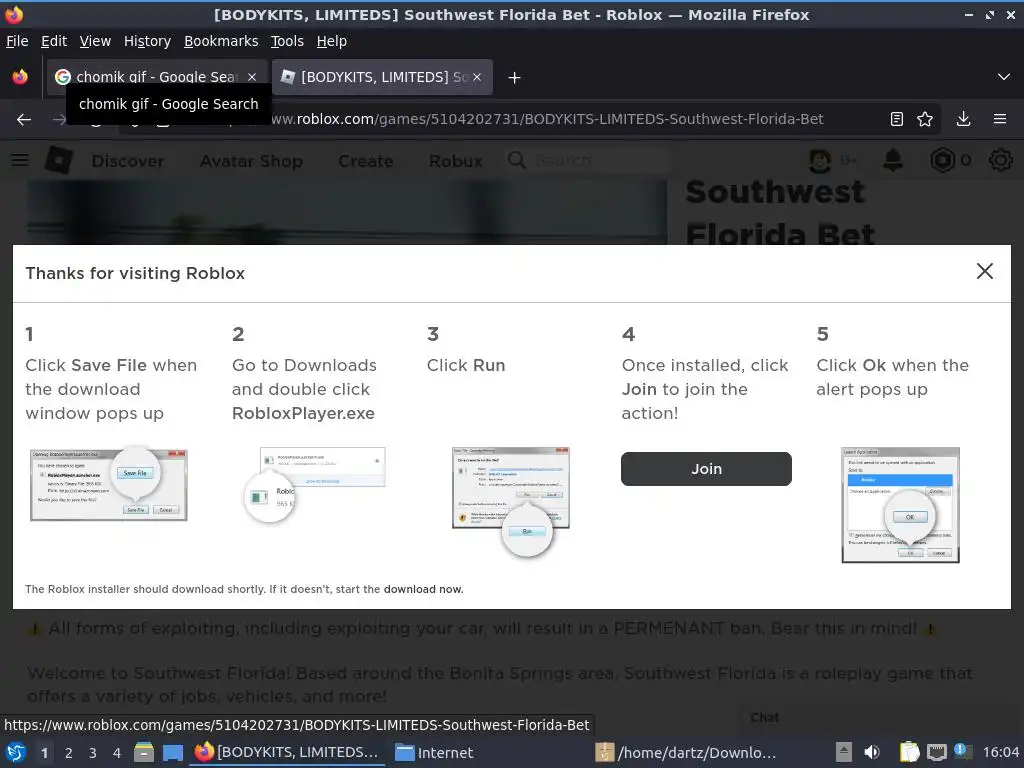Open the Firefox application hamburger menu
The height and width of the screenshot is (768, 1024).
click(1000, 119)
